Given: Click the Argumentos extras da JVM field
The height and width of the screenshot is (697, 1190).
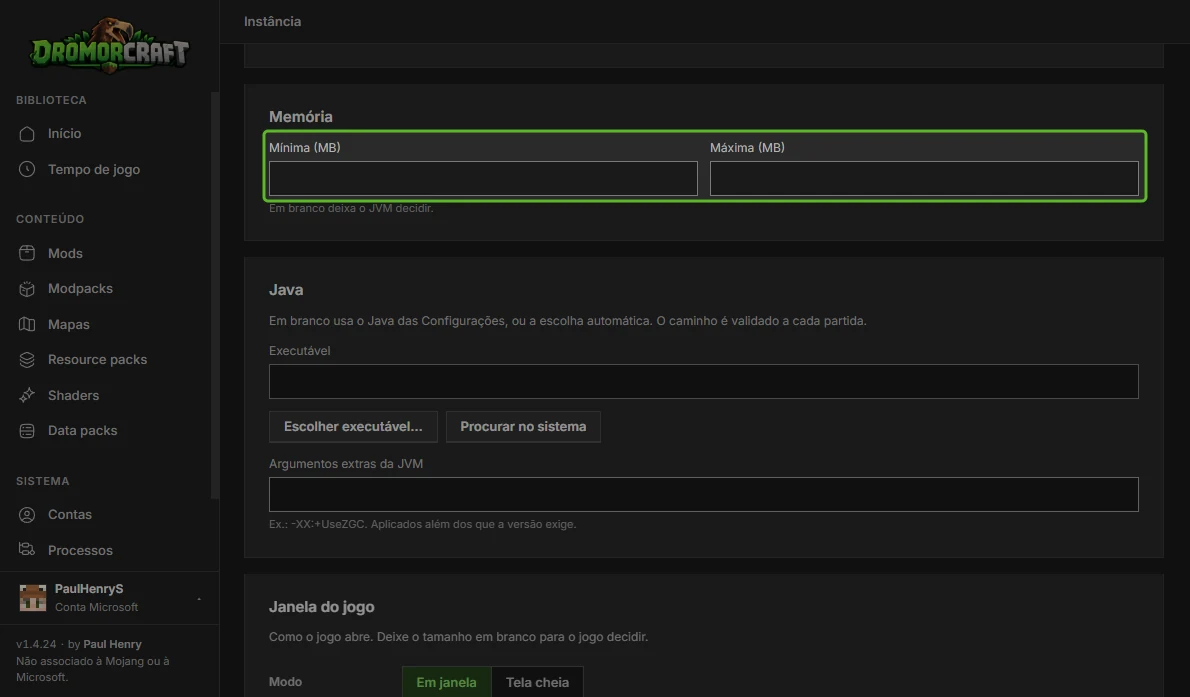Looking at the screenshot, I should 704,494.
